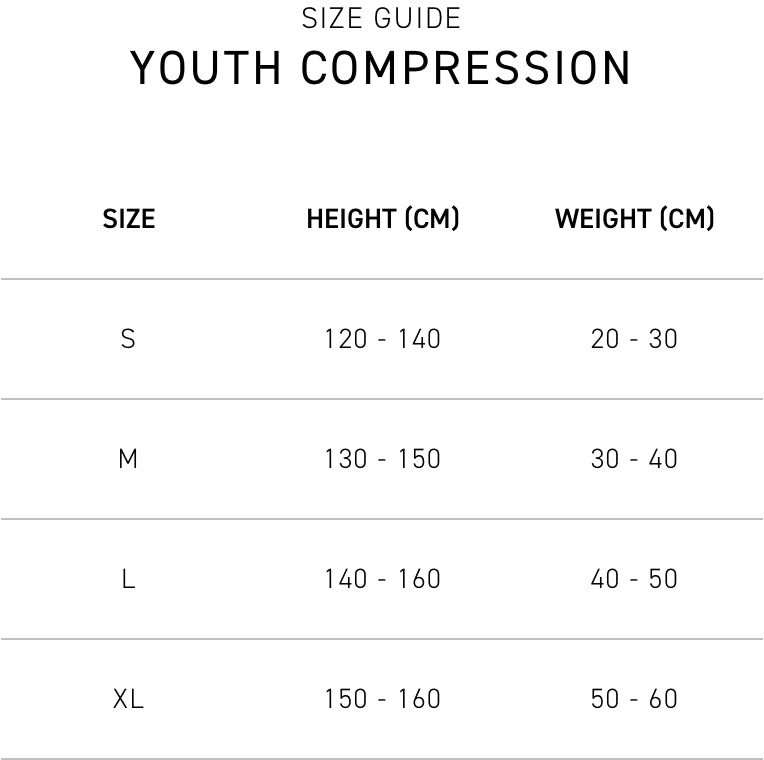Screen dimensions: 764x760
Task: Select the M size label
Action: pyautogui.click(x=128, y=459)
